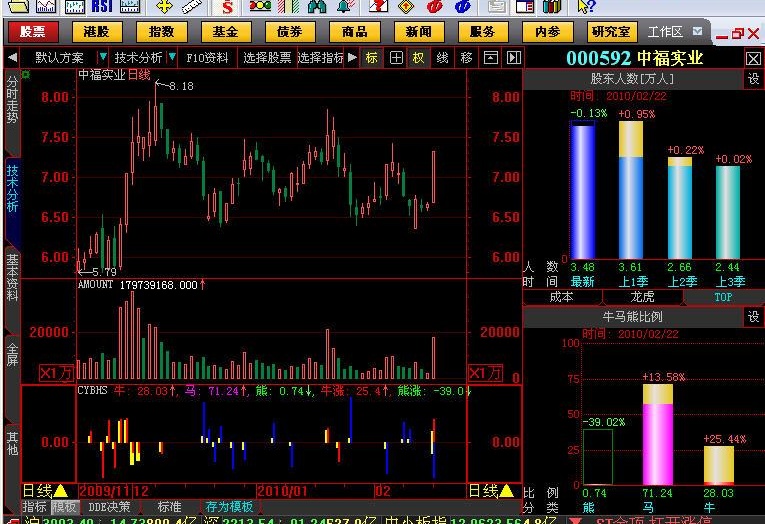
Task: Click the striped bars chart icon
Action: (288, 6)
